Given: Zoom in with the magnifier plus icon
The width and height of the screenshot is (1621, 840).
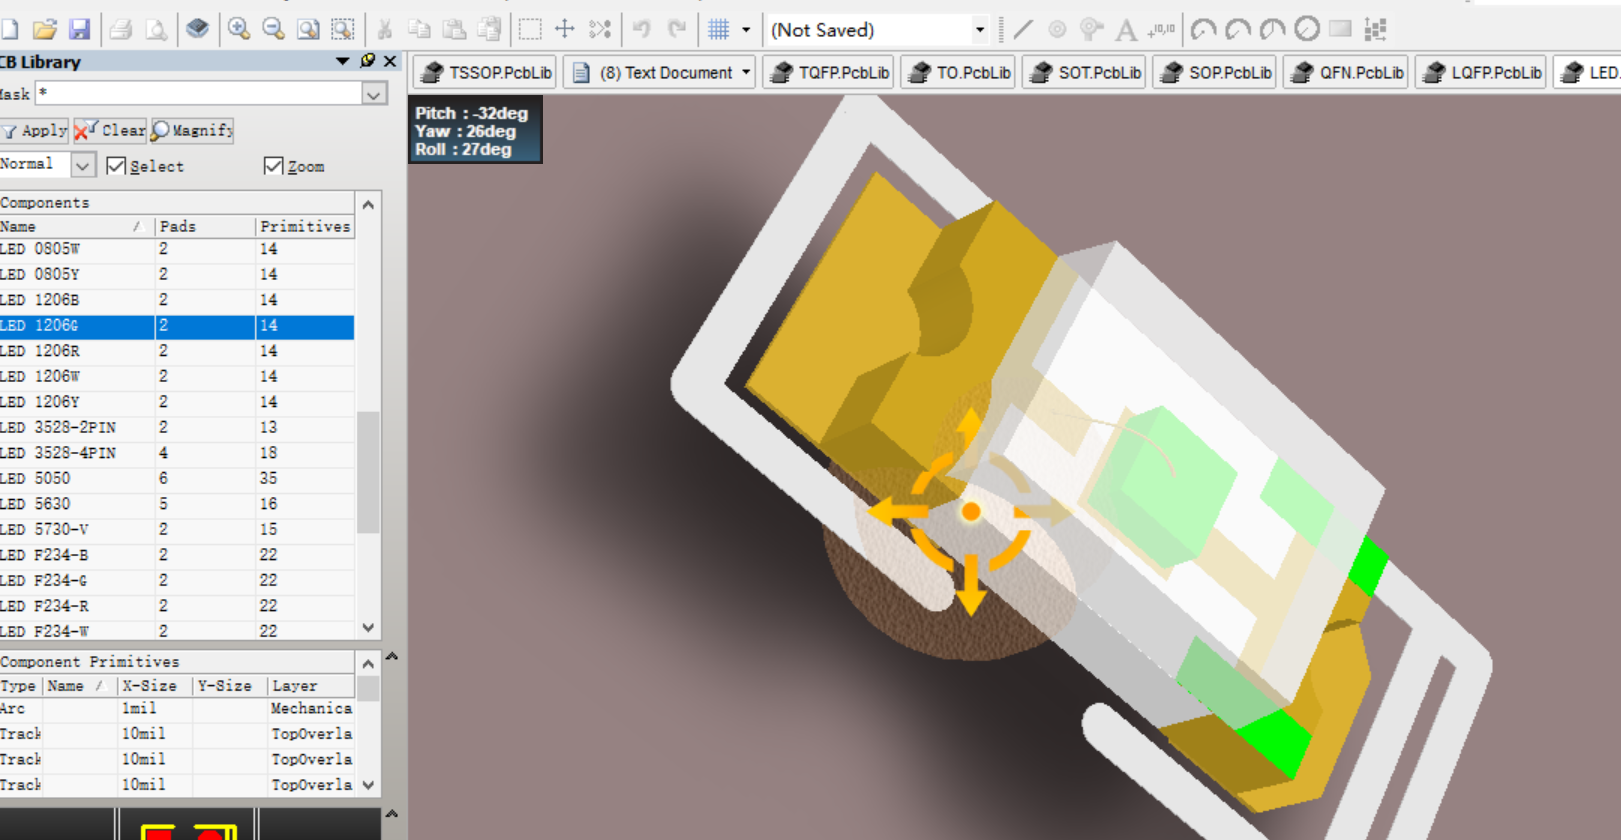Looking at the screenshot, I should click(239, 29).
